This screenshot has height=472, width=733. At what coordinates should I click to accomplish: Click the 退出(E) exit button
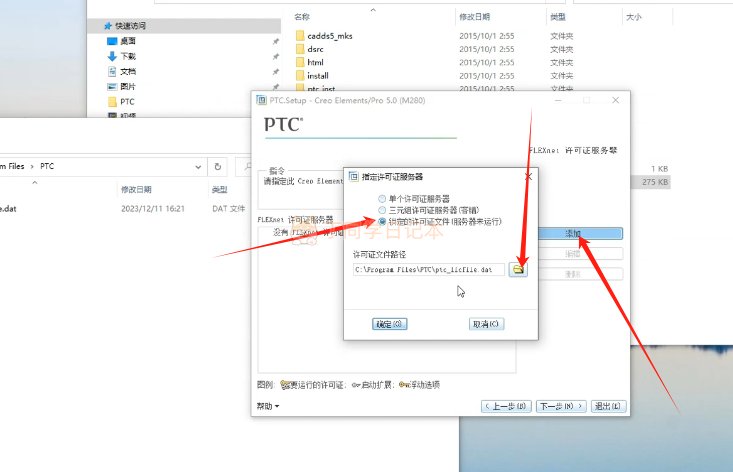[x=608, y=406]
